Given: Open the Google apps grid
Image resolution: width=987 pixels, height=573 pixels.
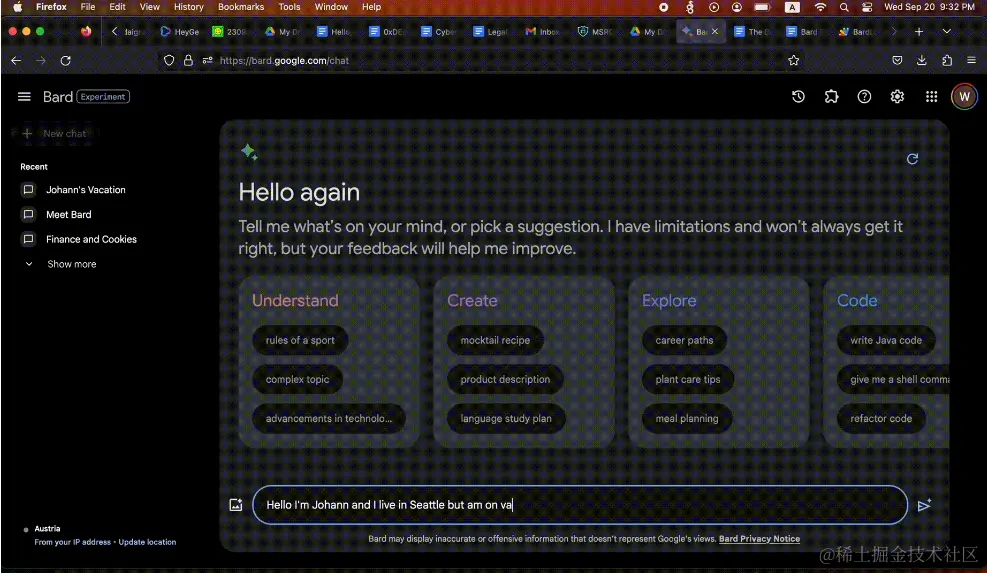Looking at the screenshot, I should tap(932, 96).
